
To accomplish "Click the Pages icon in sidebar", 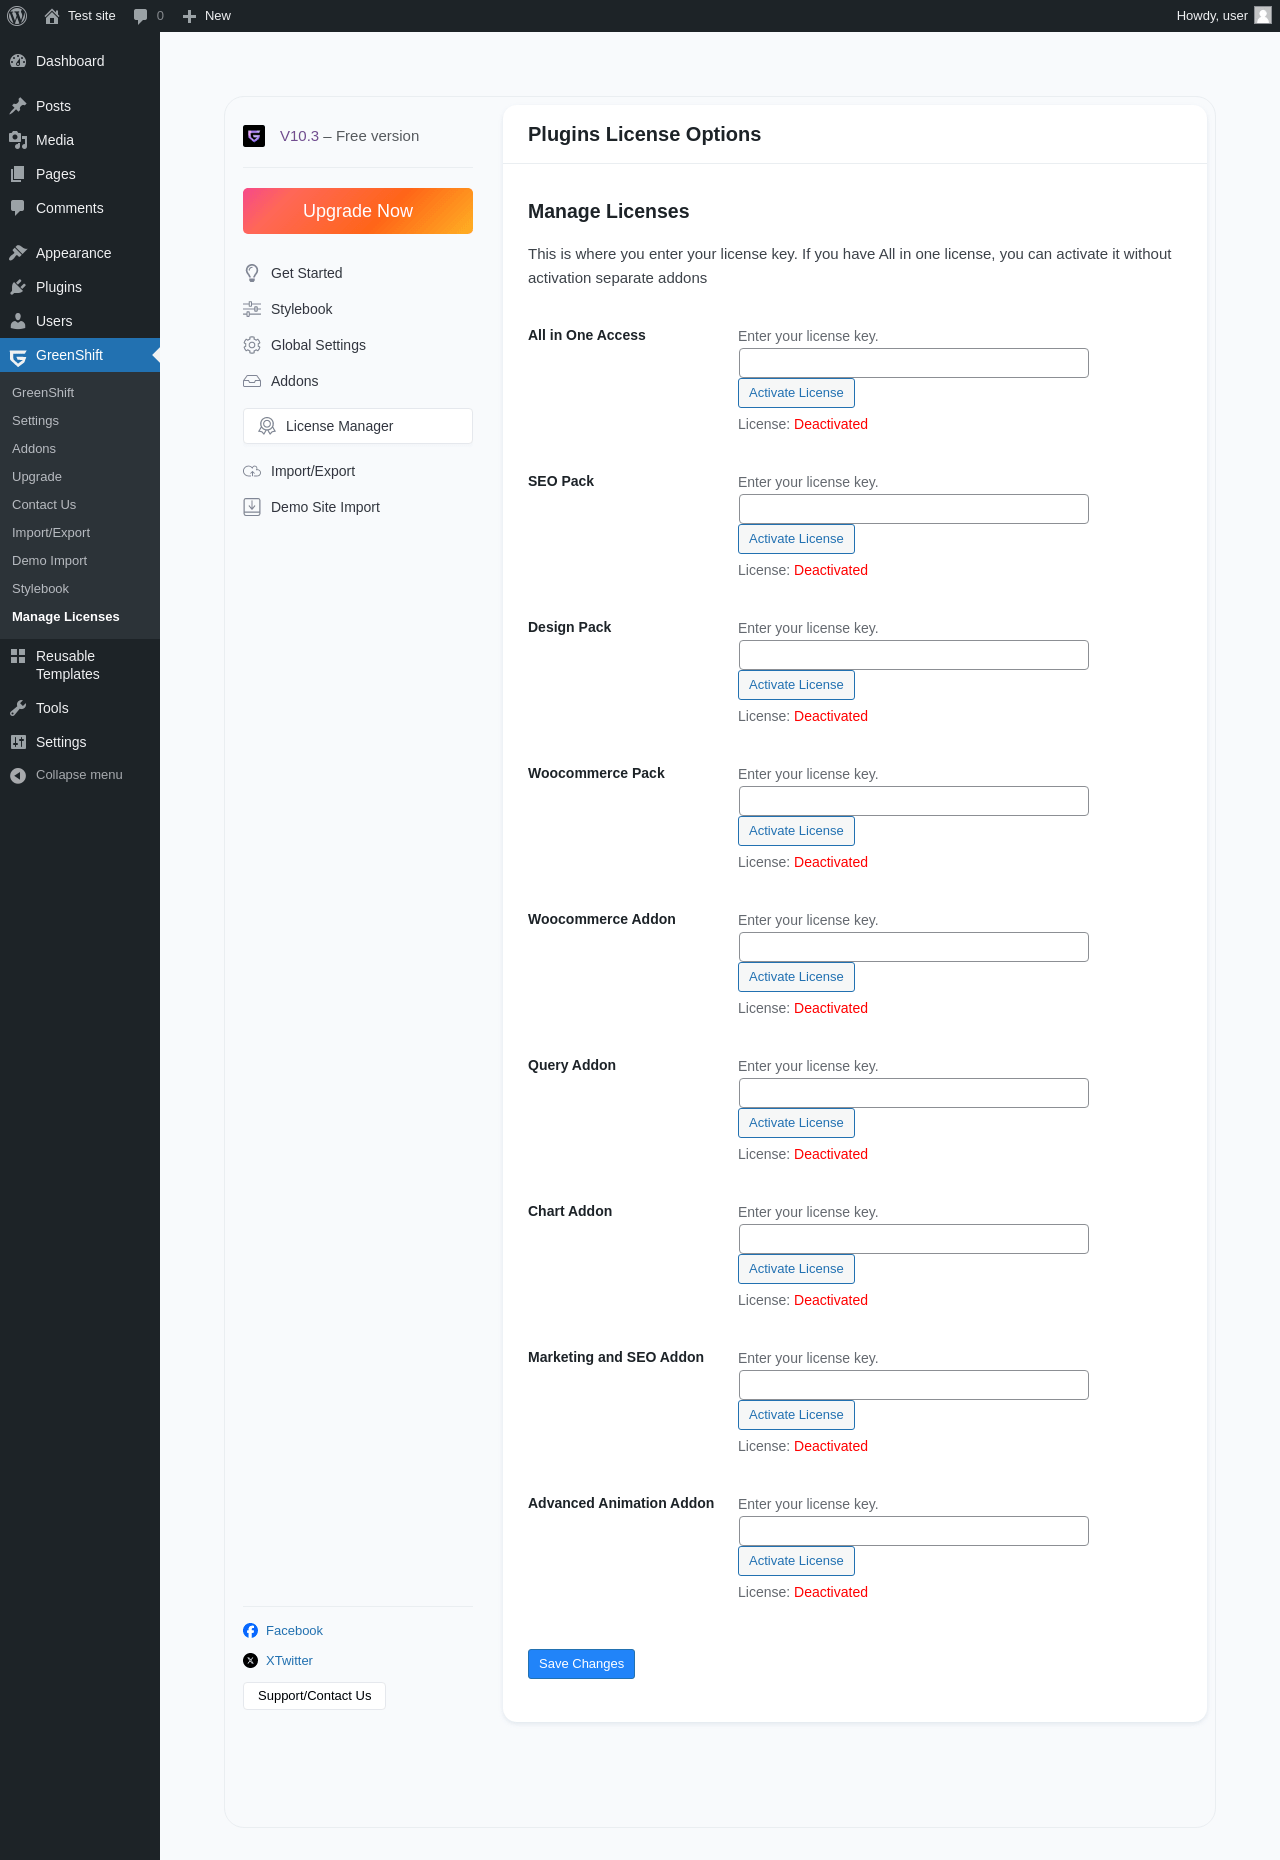I will (x=18, y=174).
